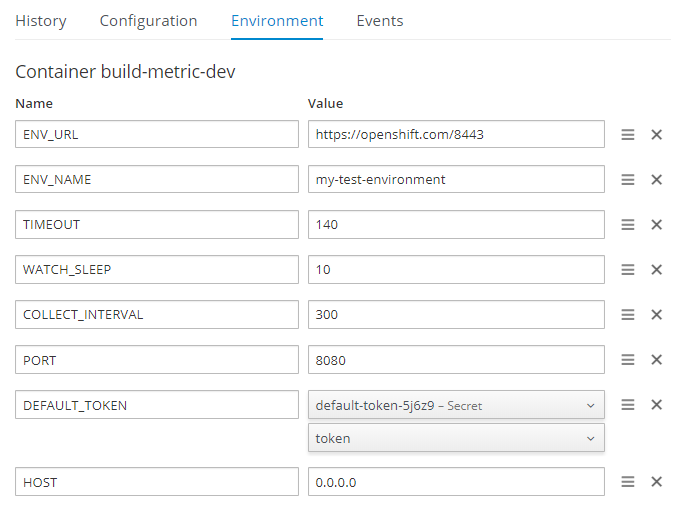Click reorder handle for DEFAULT_TOKEN row

pyautogui.click(x=628, y=405)
